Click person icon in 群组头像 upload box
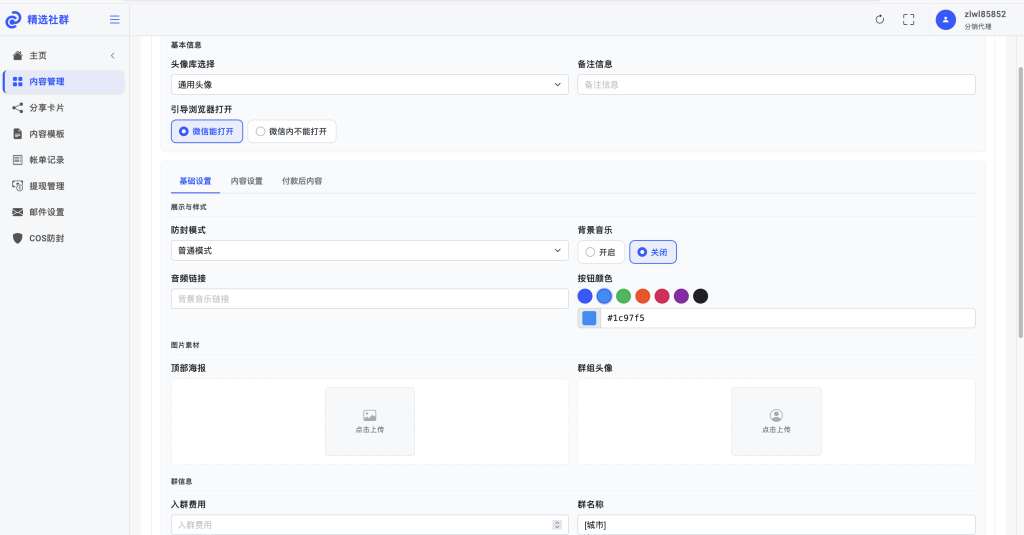The image size is (1024, 535). (776, 415)
